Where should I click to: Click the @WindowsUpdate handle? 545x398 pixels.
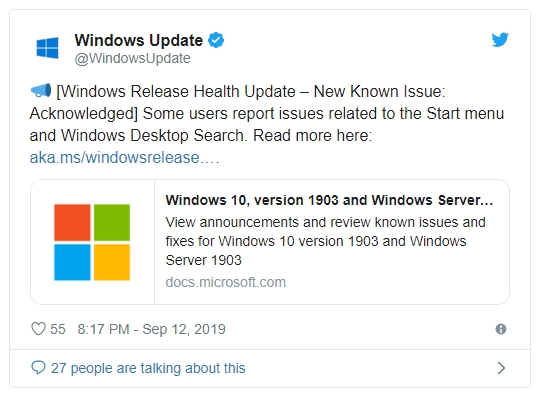pos(132,58)
